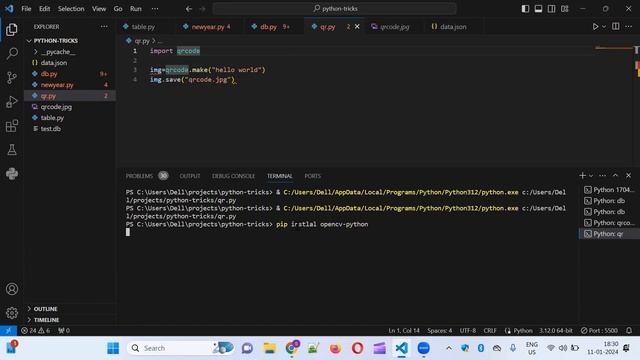The height and width of the screenshot is (360, 640).
Task: Open the Extensions view
Action: coord(12,126)
